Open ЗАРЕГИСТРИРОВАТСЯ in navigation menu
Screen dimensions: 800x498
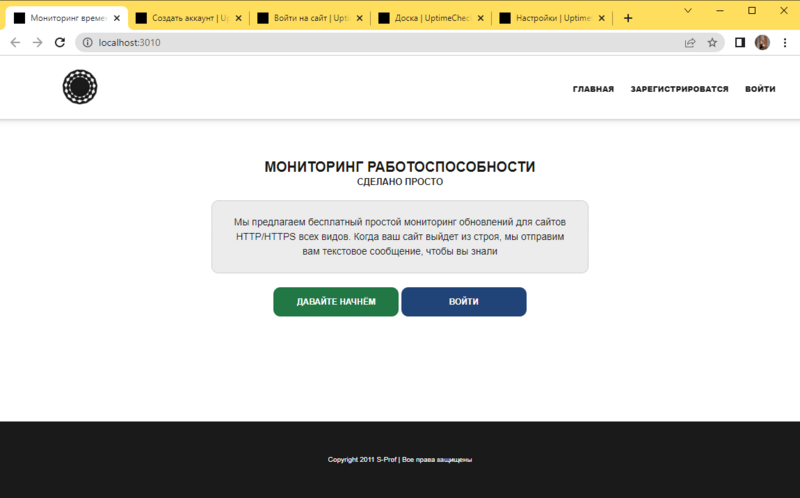click(x=680, y=89)
